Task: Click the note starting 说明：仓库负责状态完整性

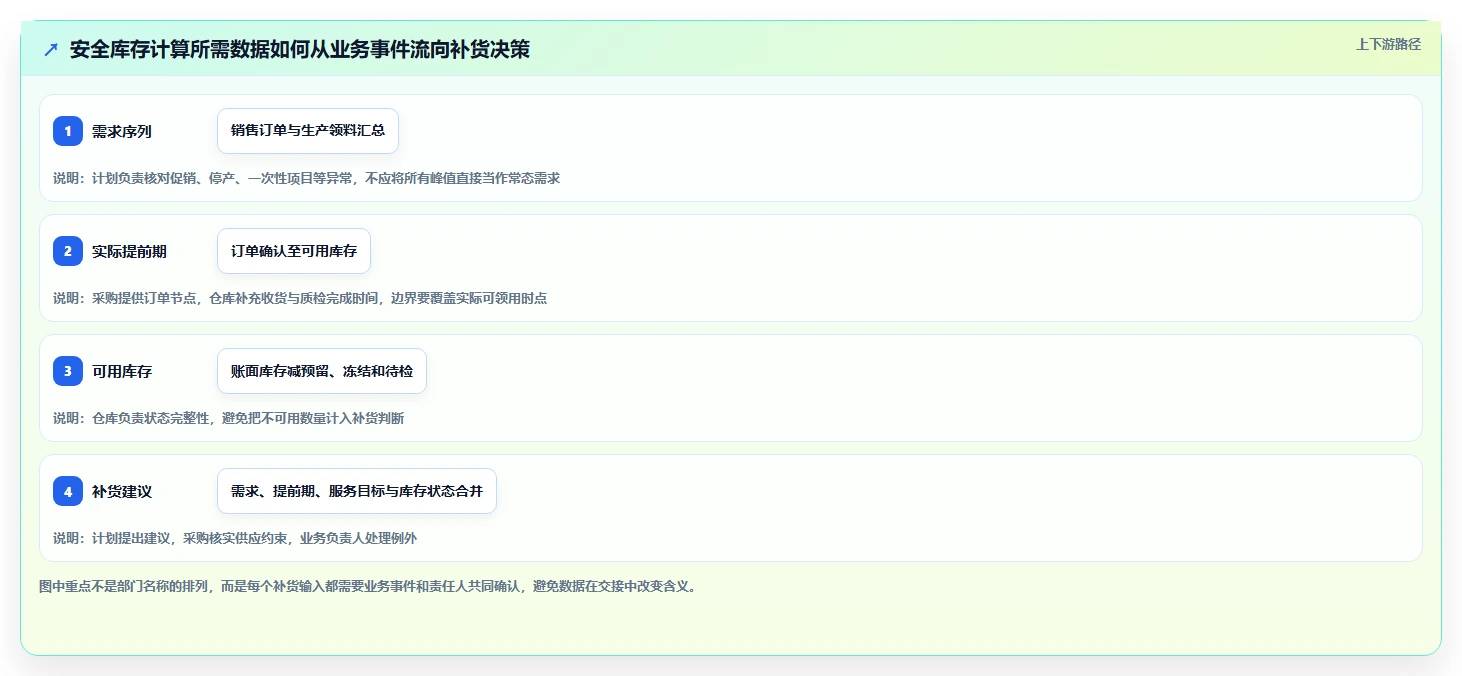Action: pyautogui.click(x=229, y=418)
